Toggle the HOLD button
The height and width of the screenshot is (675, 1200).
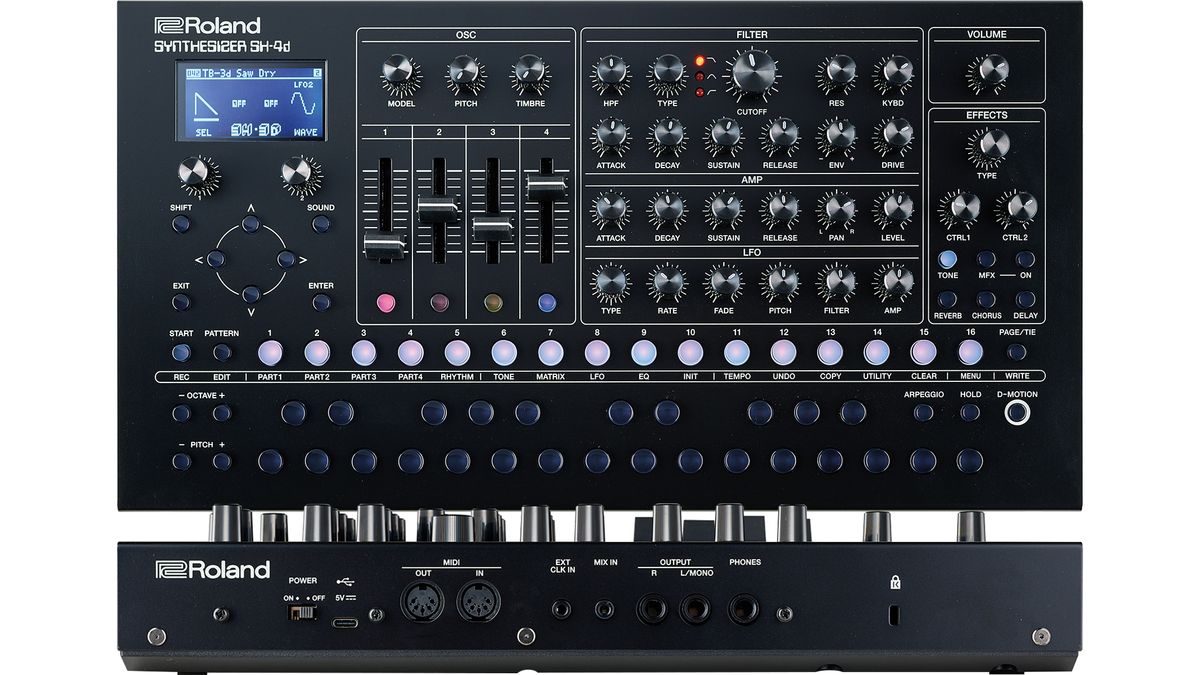coord(970,412)
